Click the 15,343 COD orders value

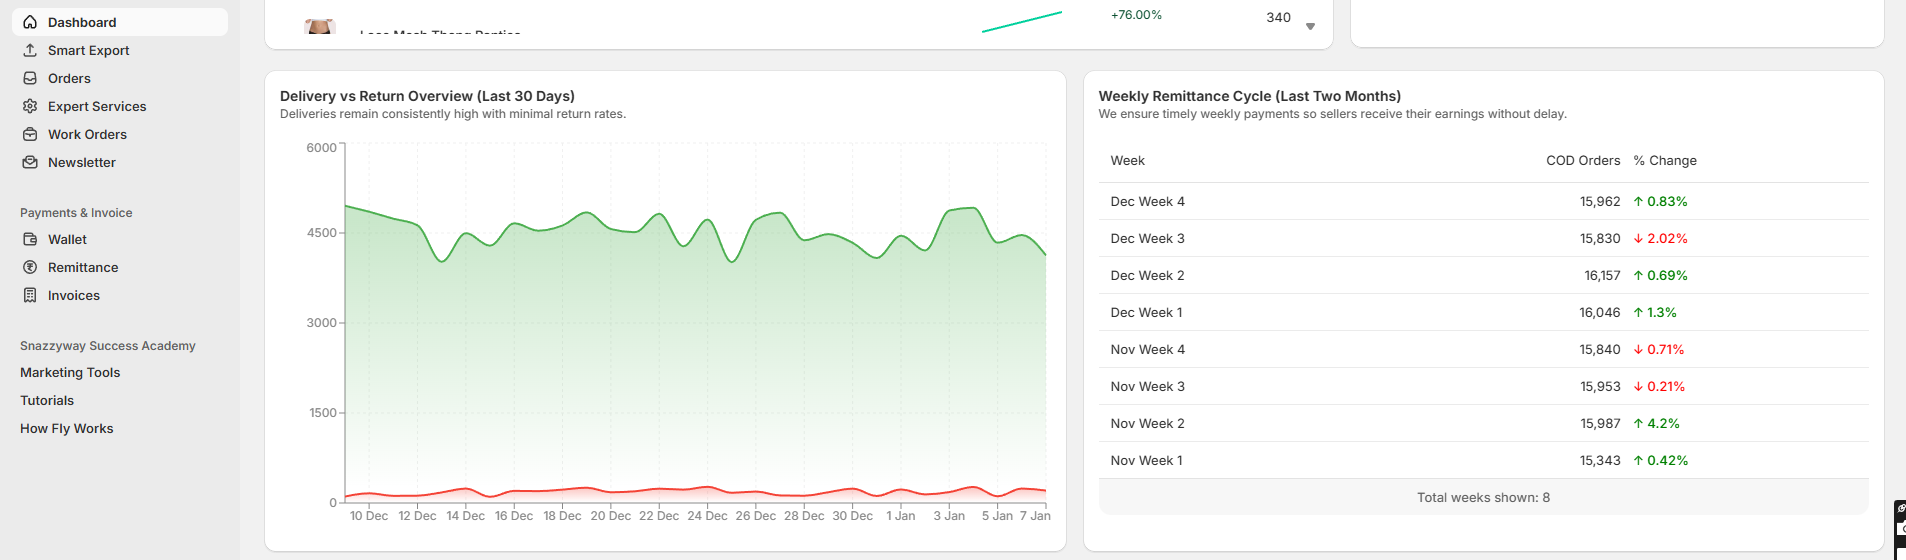coord(1600,460)
